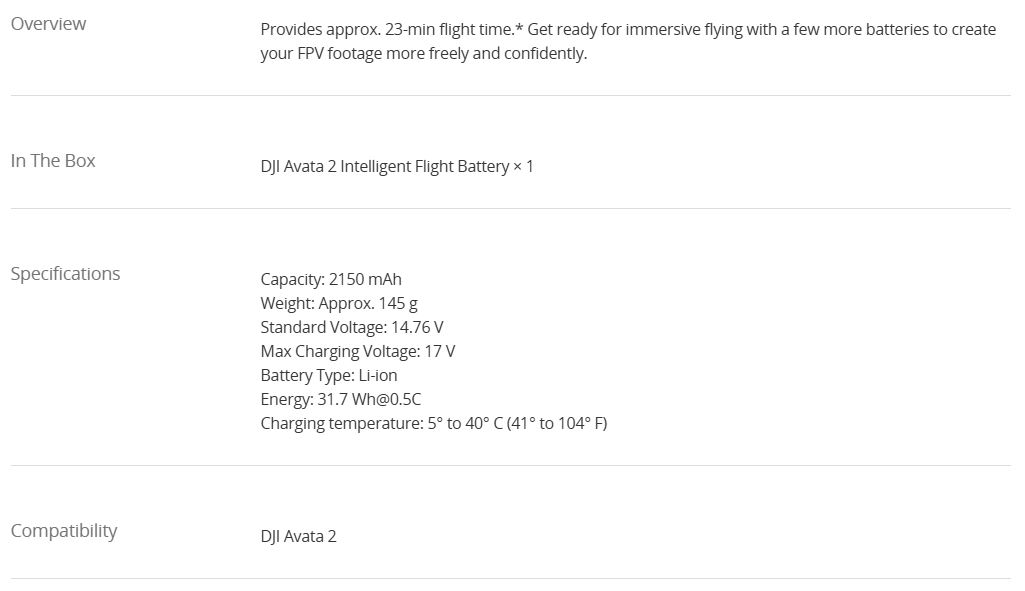Click the Weight: Approx. 145 g line
The height and width of the screenshot is (591, 1025).
coord(339,303)
